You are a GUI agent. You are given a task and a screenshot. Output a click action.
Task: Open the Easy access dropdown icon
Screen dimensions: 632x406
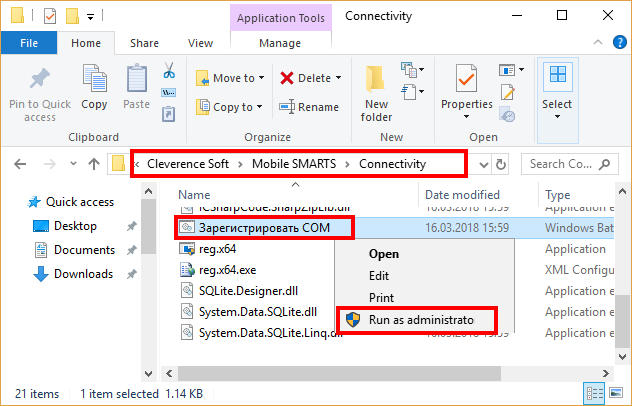coord(412,92)
